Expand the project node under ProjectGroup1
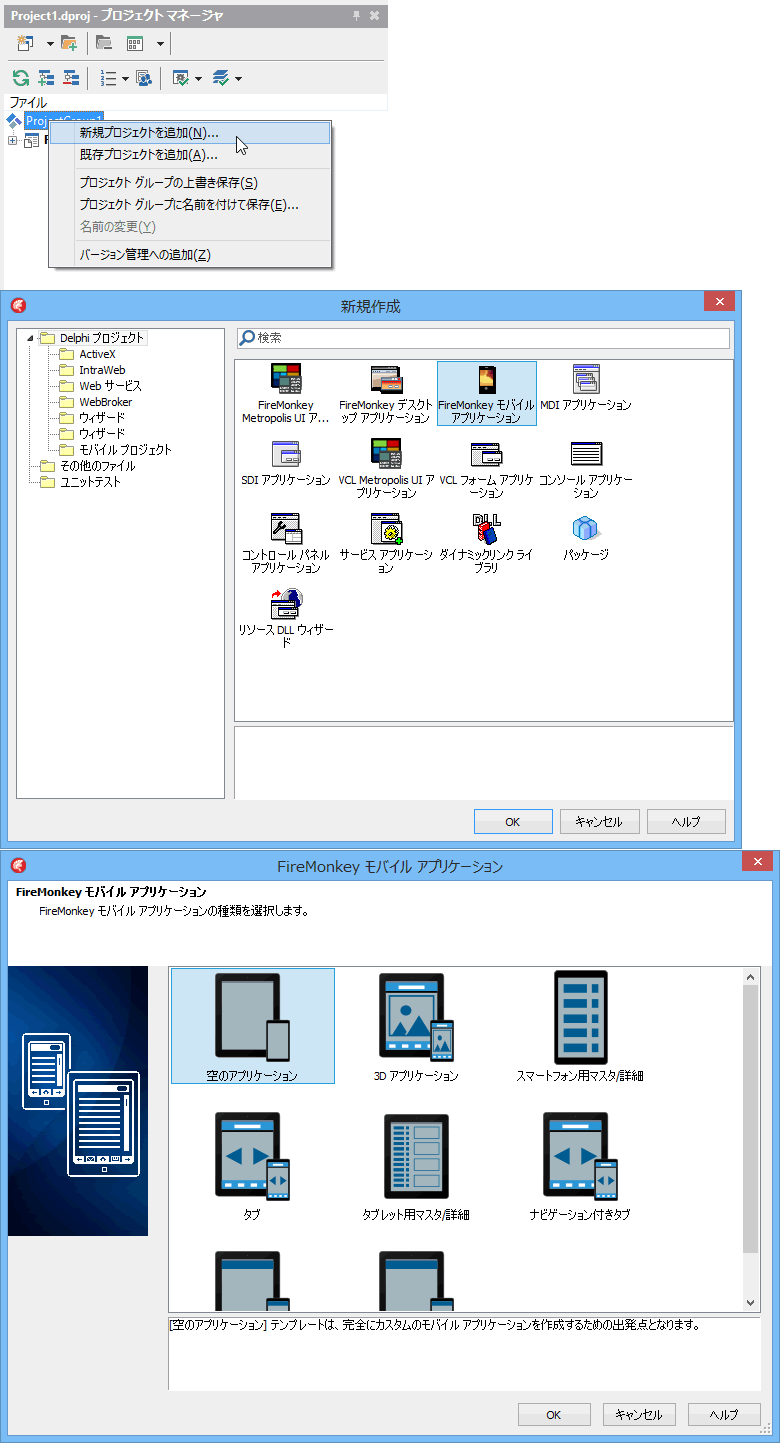This screenshot has height=1443, width=780. pos(13,140)
